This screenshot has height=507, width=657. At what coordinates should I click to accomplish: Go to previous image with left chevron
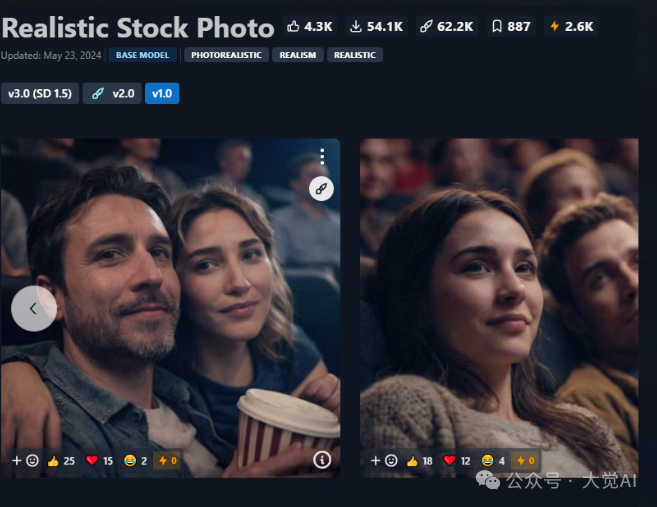34,309
